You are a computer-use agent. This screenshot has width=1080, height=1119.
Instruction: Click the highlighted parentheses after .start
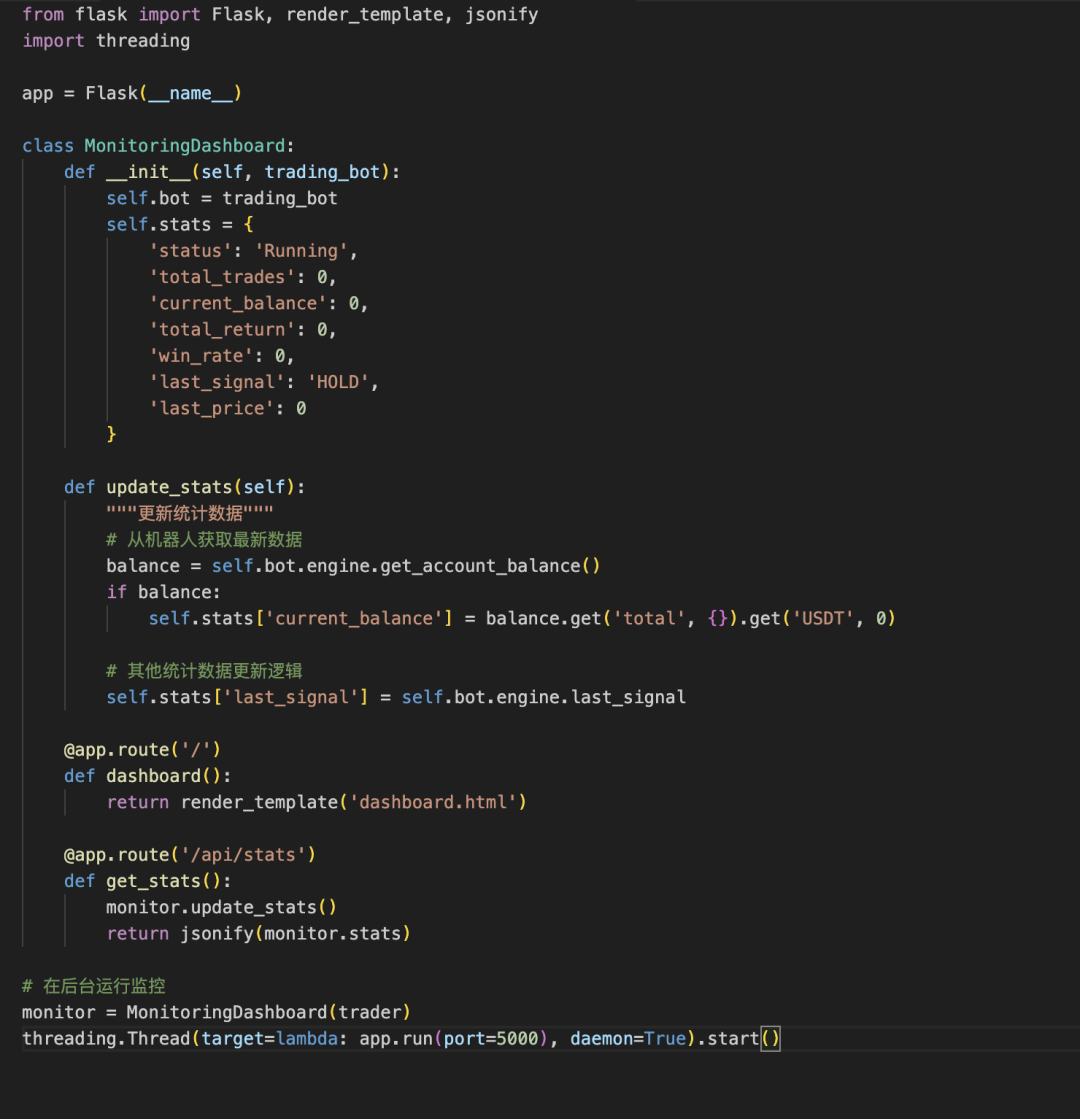click(x=771, y=1039)
